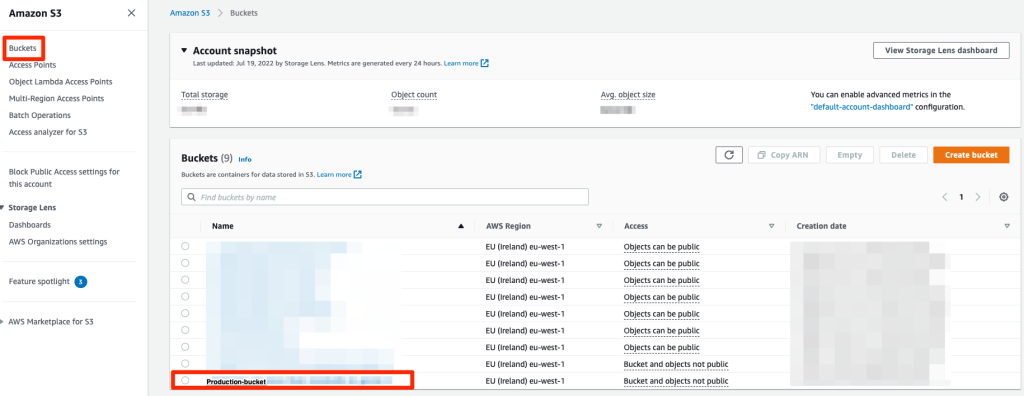Open Batch Operations
The width and height of the screenshot is (1024, 396).
pyautogui.click(x=40, y=115)
